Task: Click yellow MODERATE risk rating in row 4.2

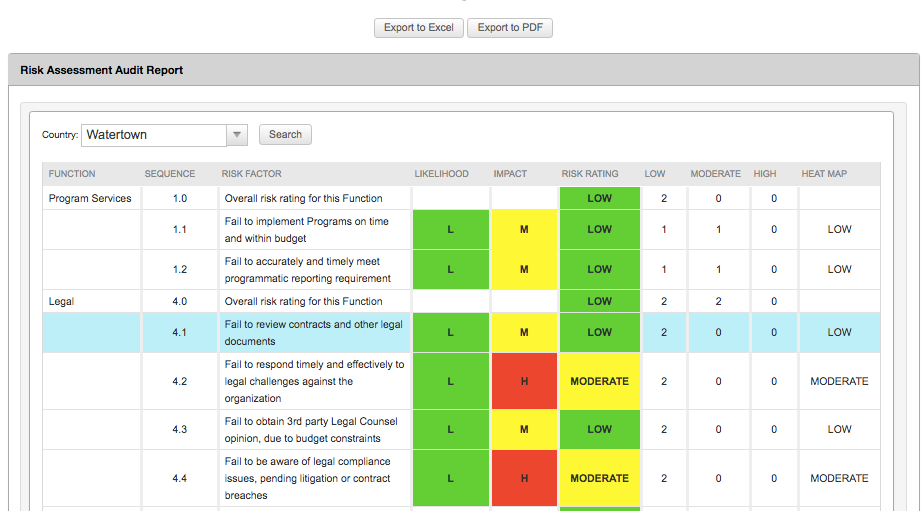Action: [599, 381]
